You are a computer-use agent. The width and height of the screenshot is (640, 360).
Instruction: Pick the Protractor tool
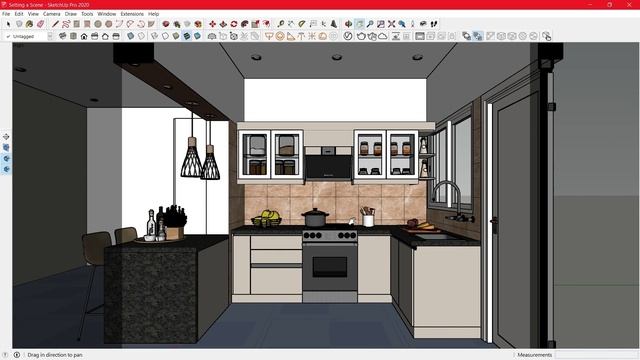tap(302, 24)
